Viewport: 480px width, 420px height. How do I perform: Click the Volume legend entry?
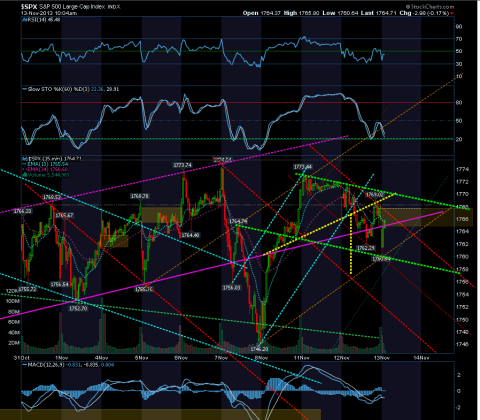[46, 174]
